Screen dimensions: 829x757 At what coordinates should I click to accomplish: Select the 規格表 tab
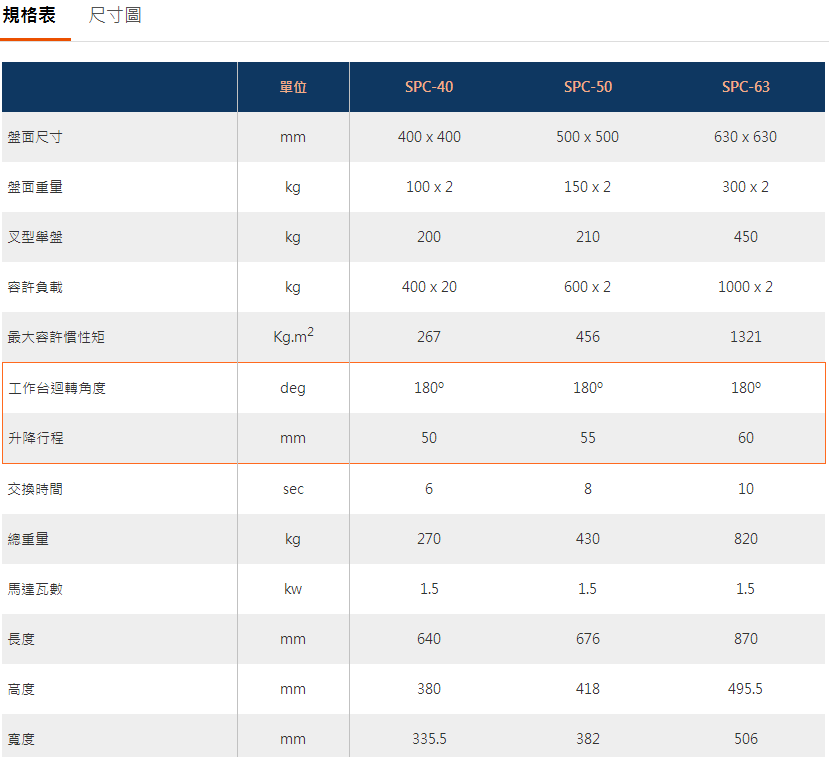tap(30, 16)
